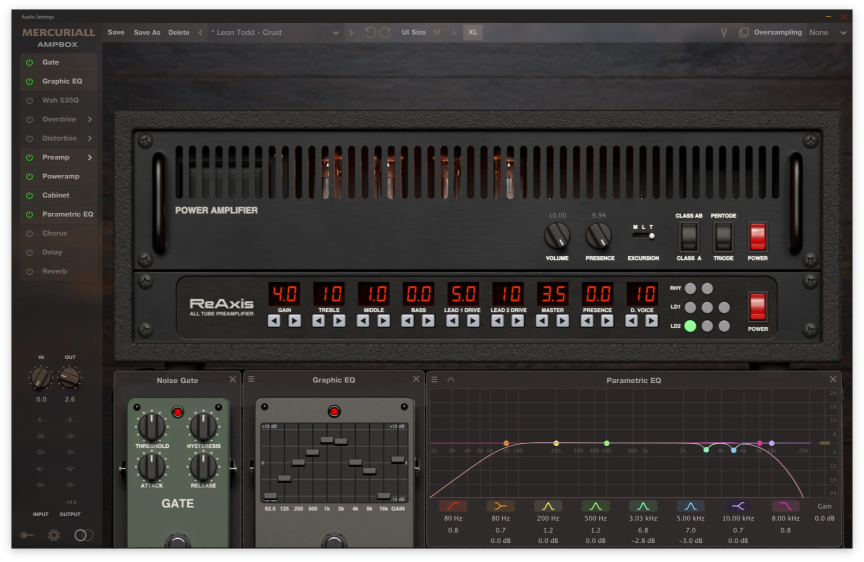The image size is (864, 562).
Task: Select Reverb in the module list
Action: 55,272
